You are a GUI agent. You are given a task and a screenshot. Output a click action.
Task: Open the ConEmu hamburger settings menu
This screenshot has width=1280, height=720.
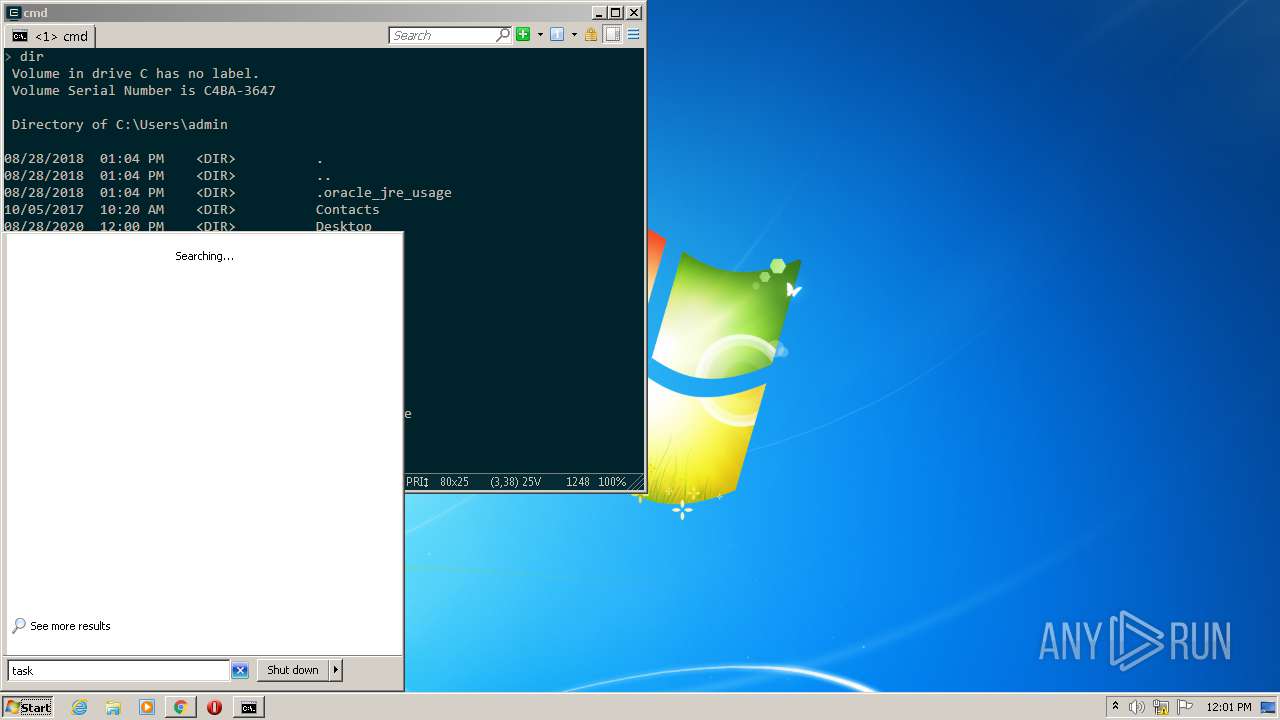633,35
